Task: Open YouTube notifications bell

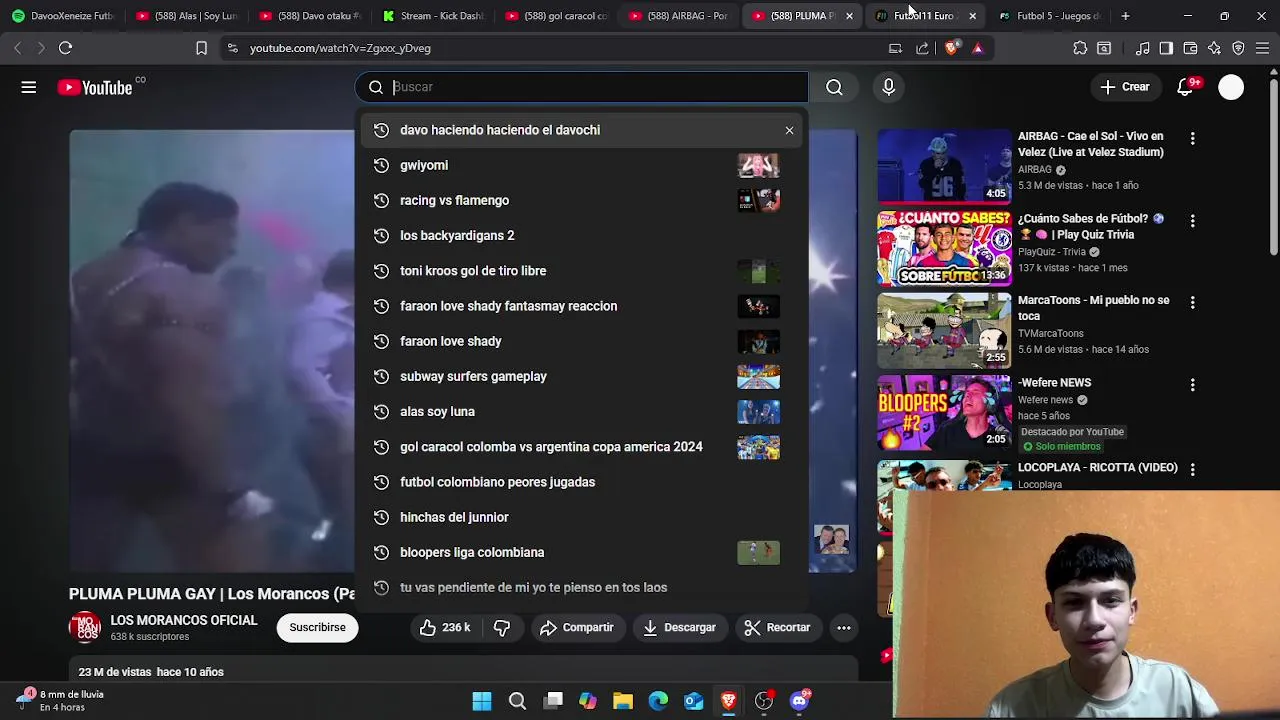Action: pos(1185,87)
